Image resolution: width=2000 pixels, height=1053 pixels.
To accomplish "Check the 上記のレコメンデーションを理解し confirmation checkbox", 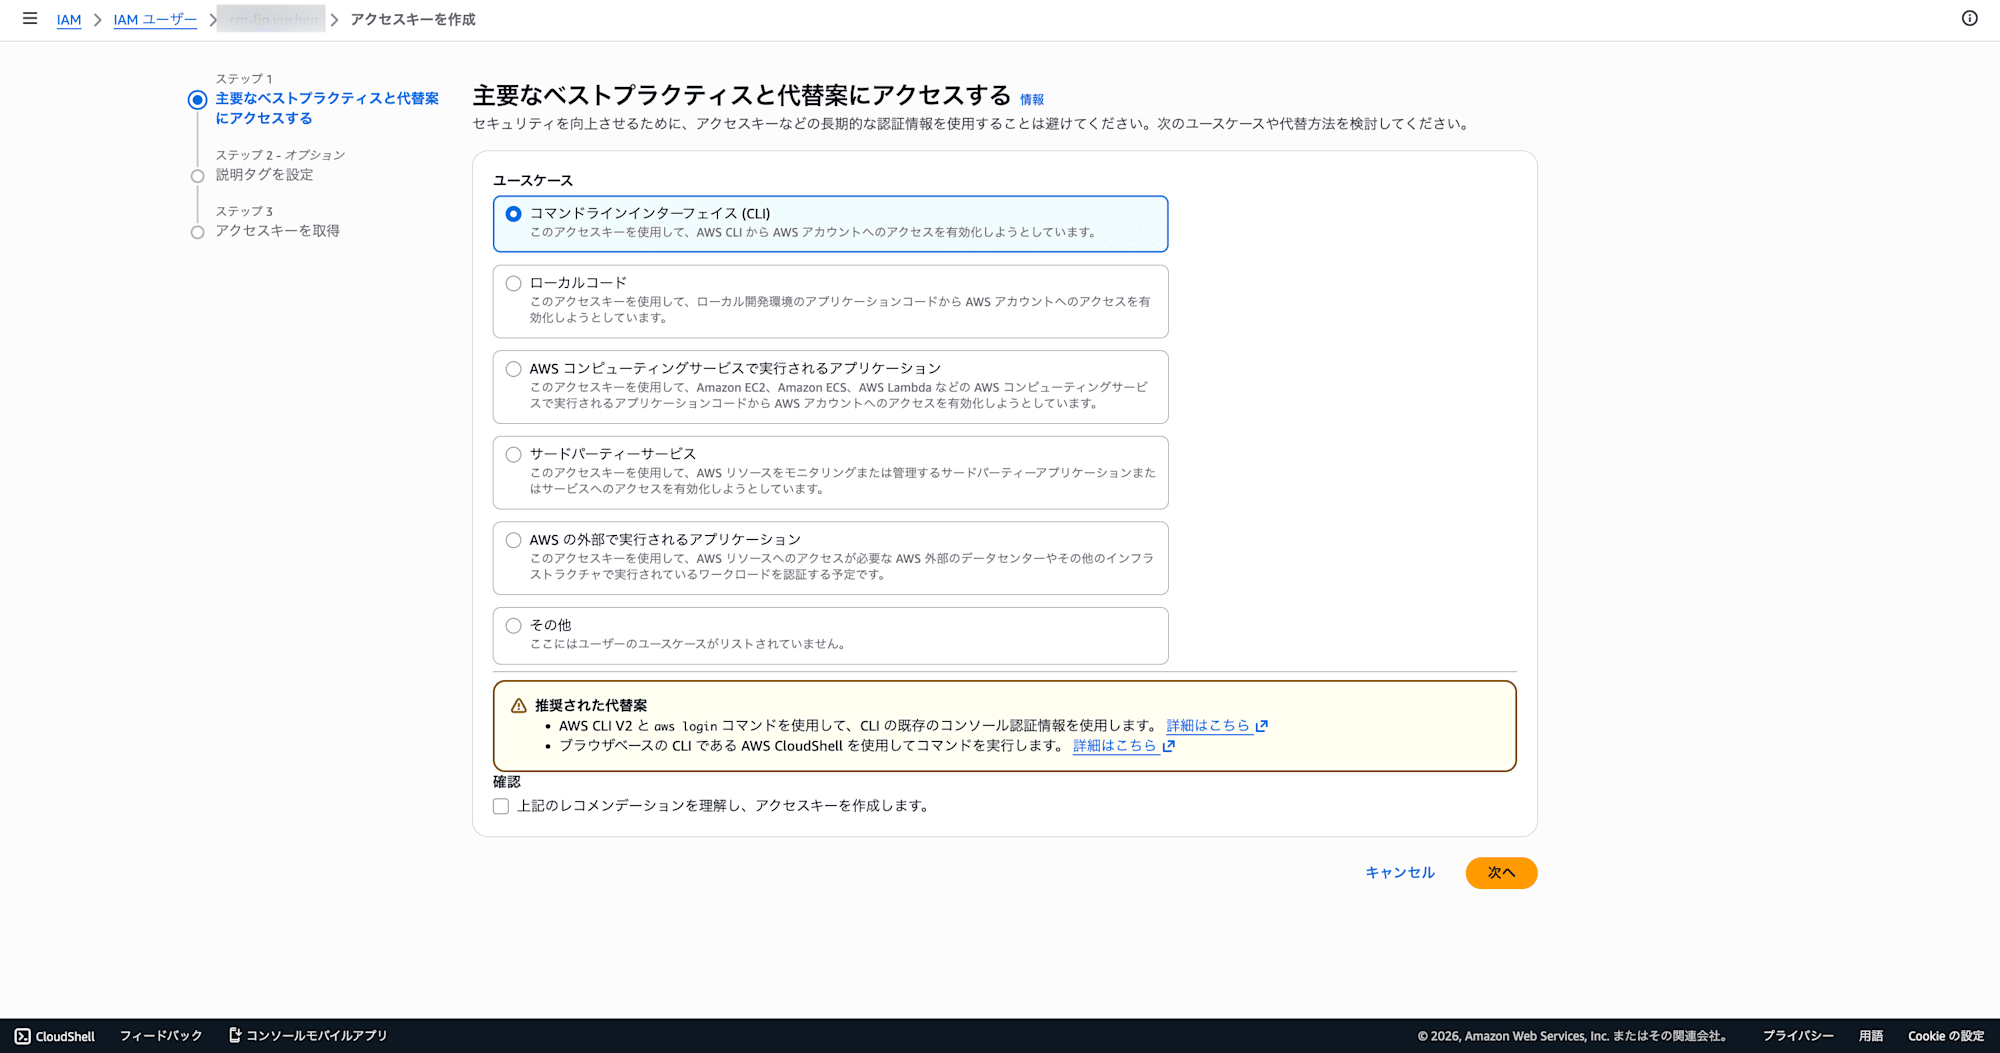I will pyautogui.click(x=501, y=806).
